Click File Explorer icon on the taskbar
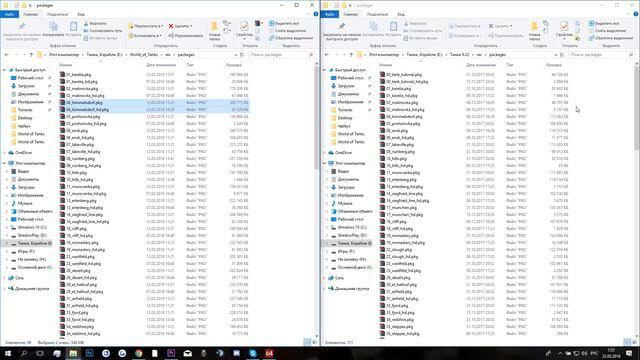The image size is (640, 360). pos(73,353)
